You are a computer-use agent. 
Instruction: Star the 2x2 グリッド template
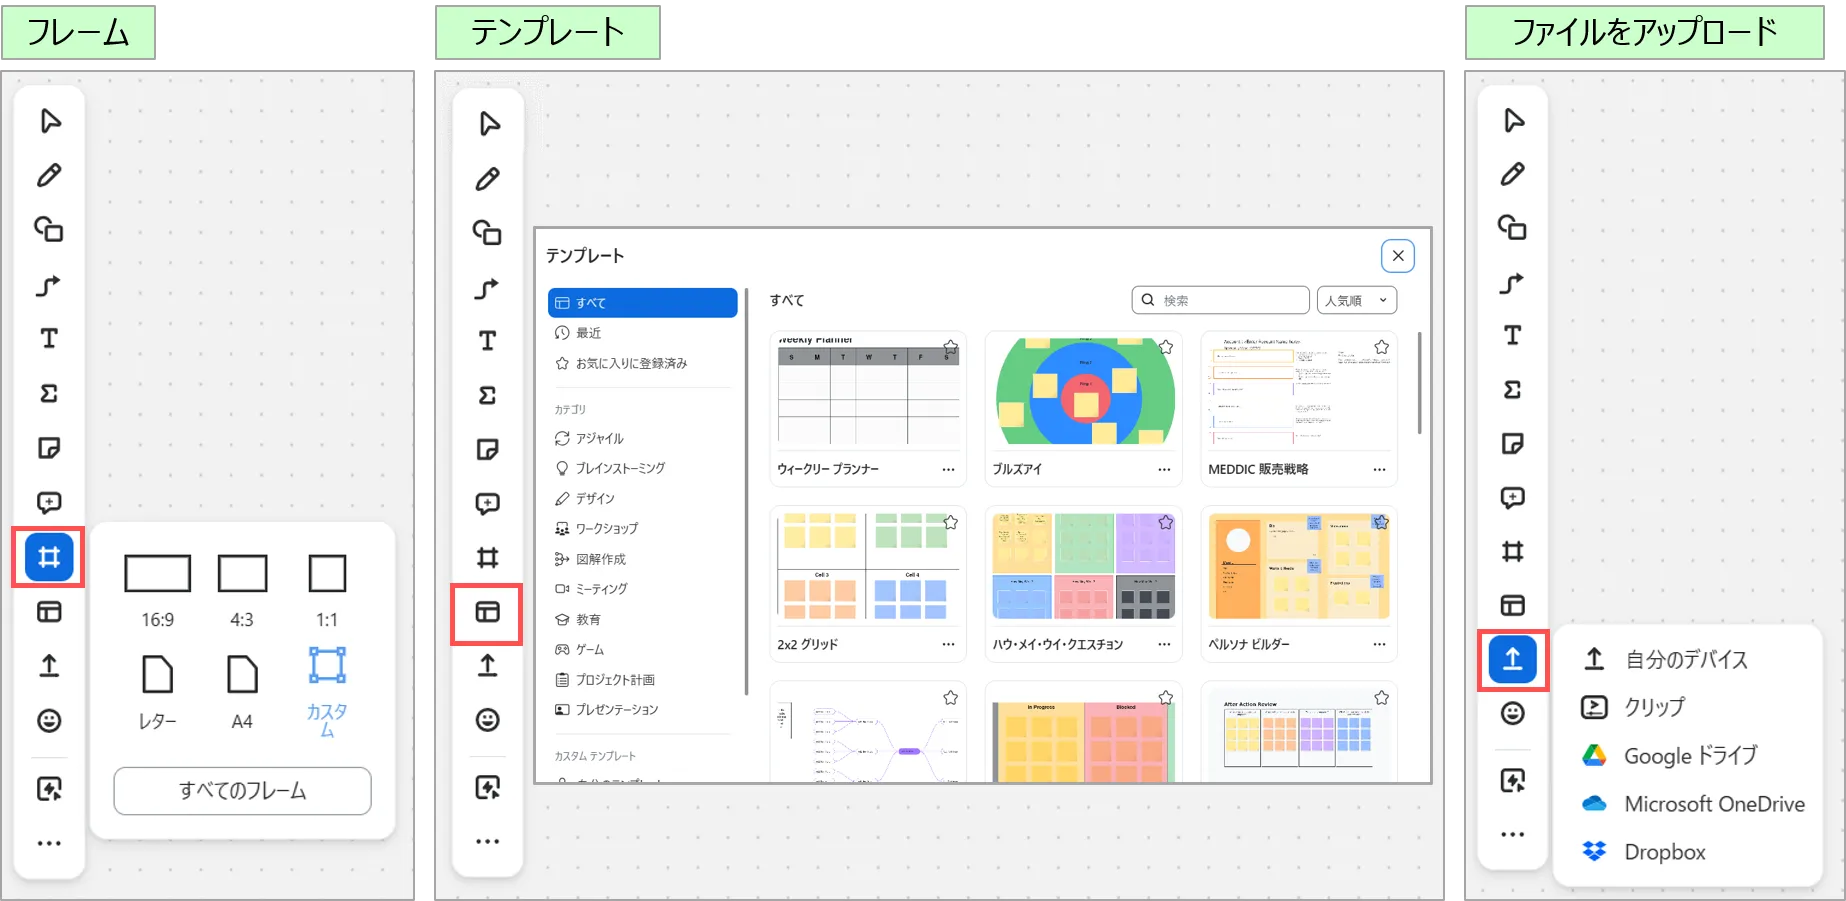pyautogui.click(x=950, y=522)
